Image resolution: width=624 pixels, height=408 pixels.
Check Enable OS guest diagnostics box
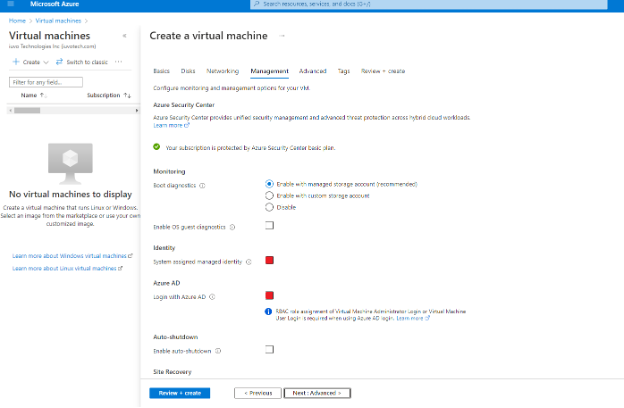point(269,225)
